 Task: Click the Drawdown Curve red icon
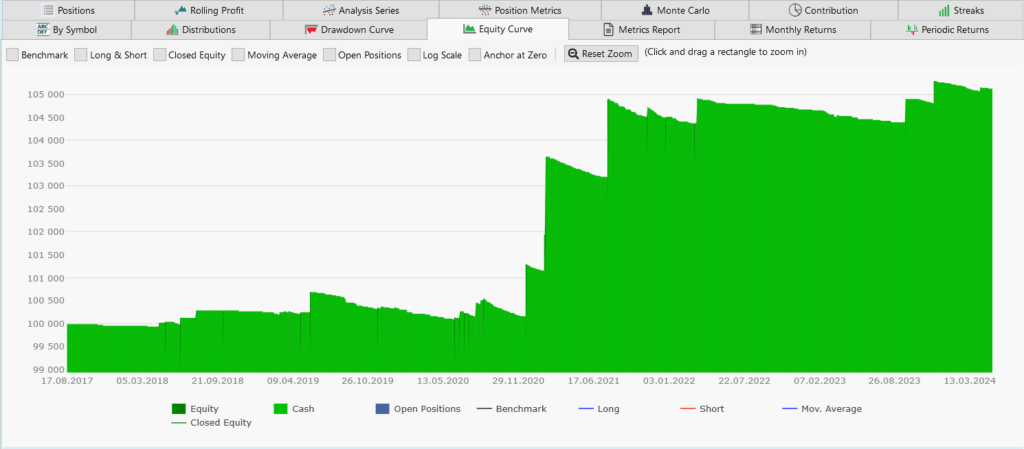(311, 29)
